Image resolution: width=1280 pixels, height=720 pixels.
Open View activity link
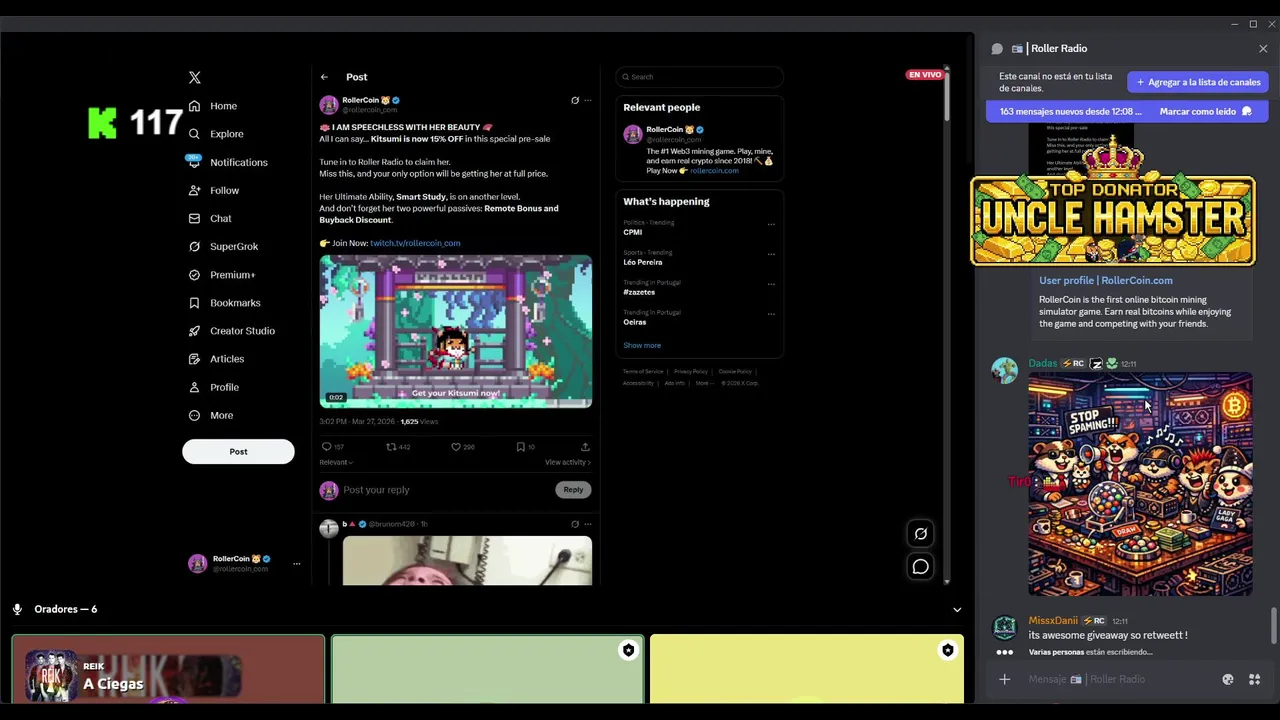click(x=568, y=462)
